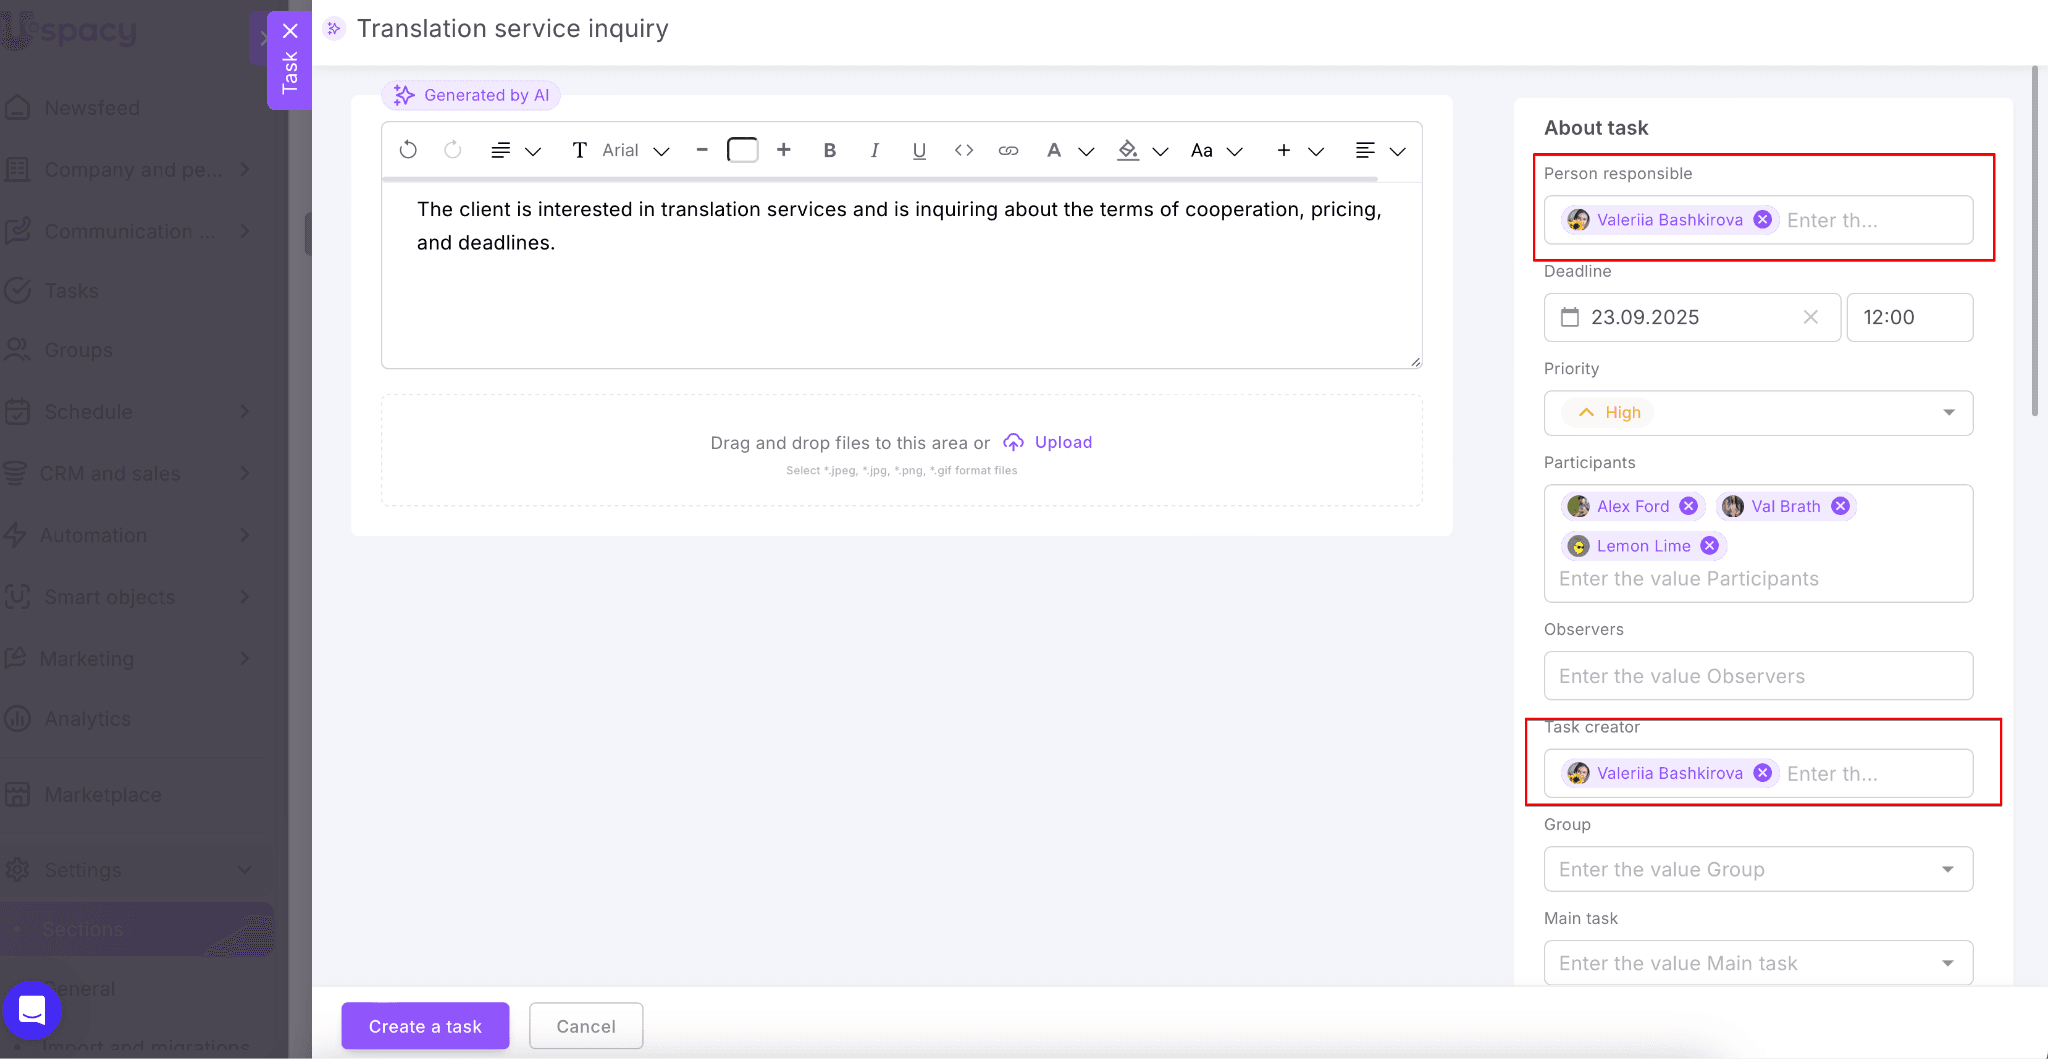The image size is (2048, 1059).
Task: Apply underline formatting
Action: 919,150
